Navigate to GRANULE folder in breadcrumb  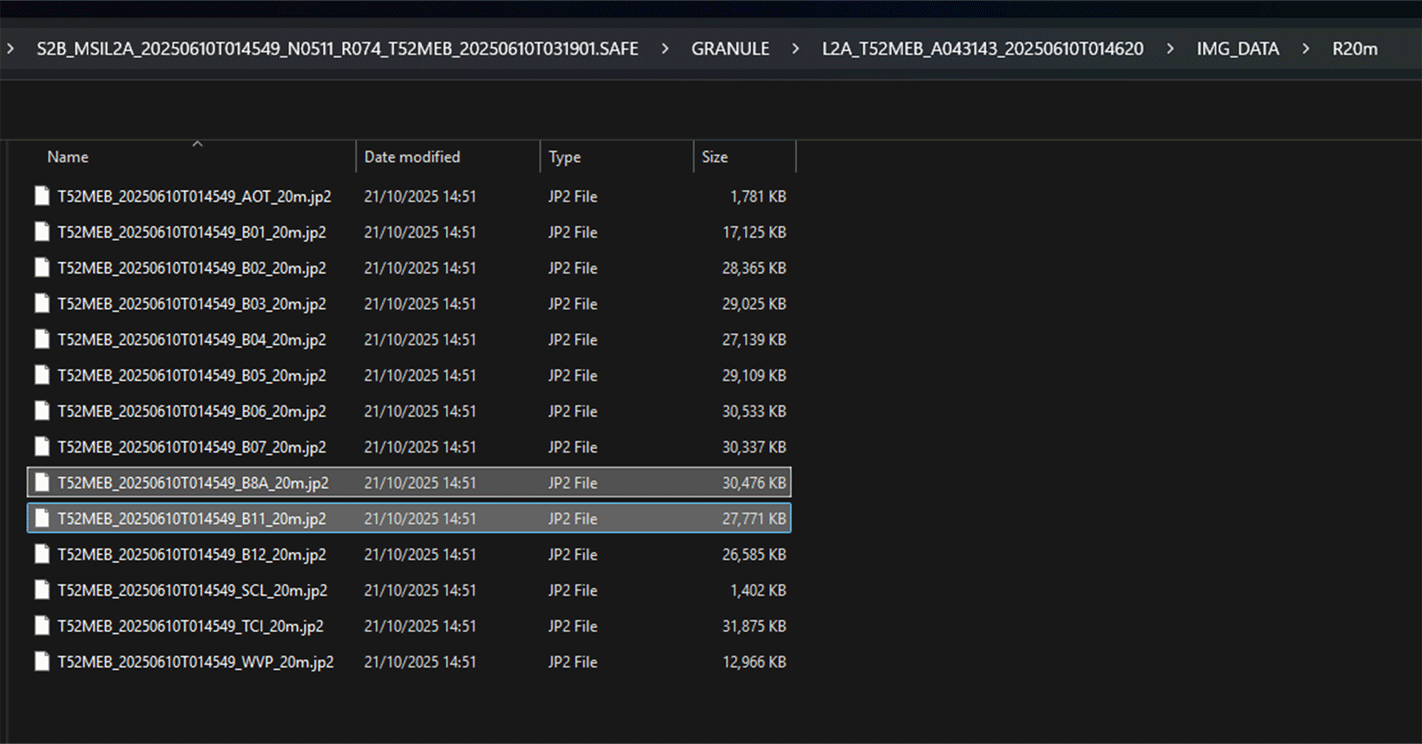[x=730, y=49]
